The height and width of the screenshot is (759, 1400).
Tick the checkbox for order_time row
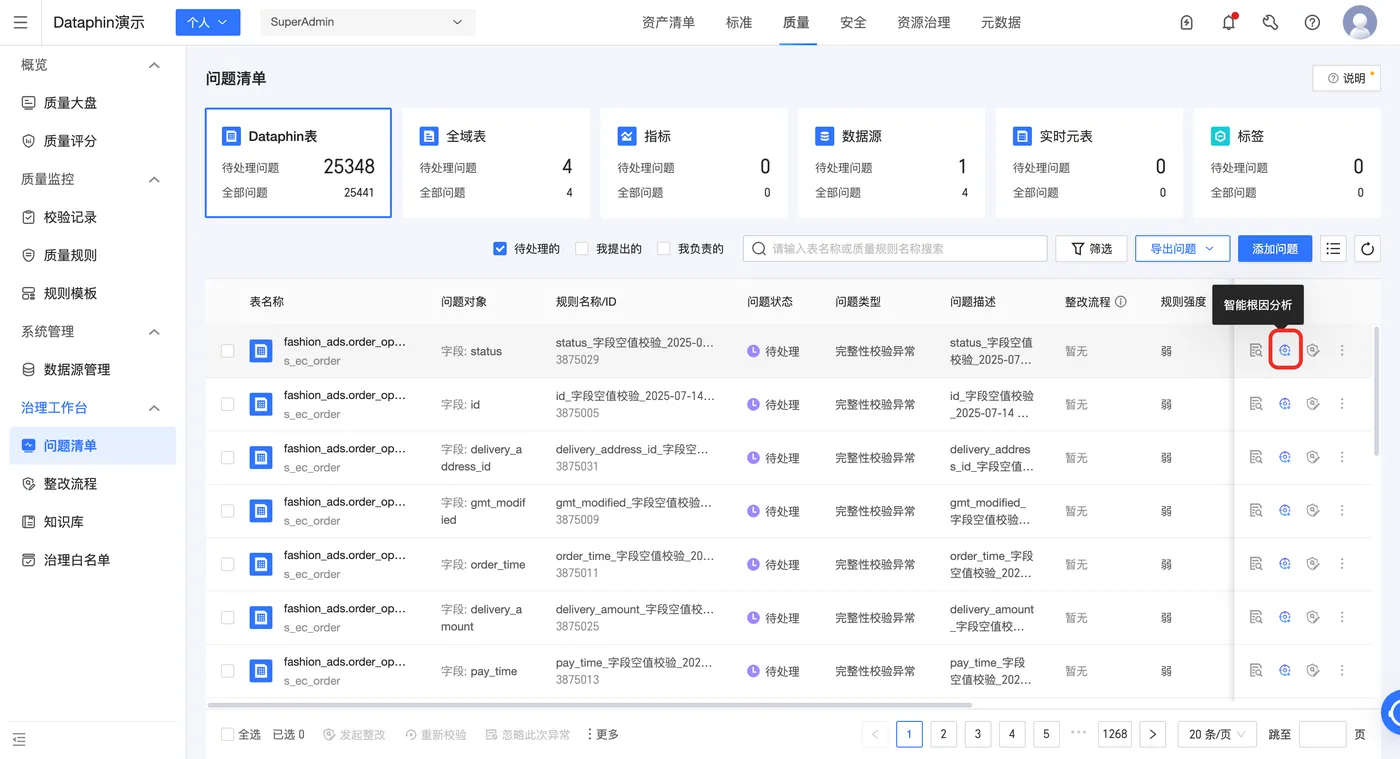coord(227,564)
